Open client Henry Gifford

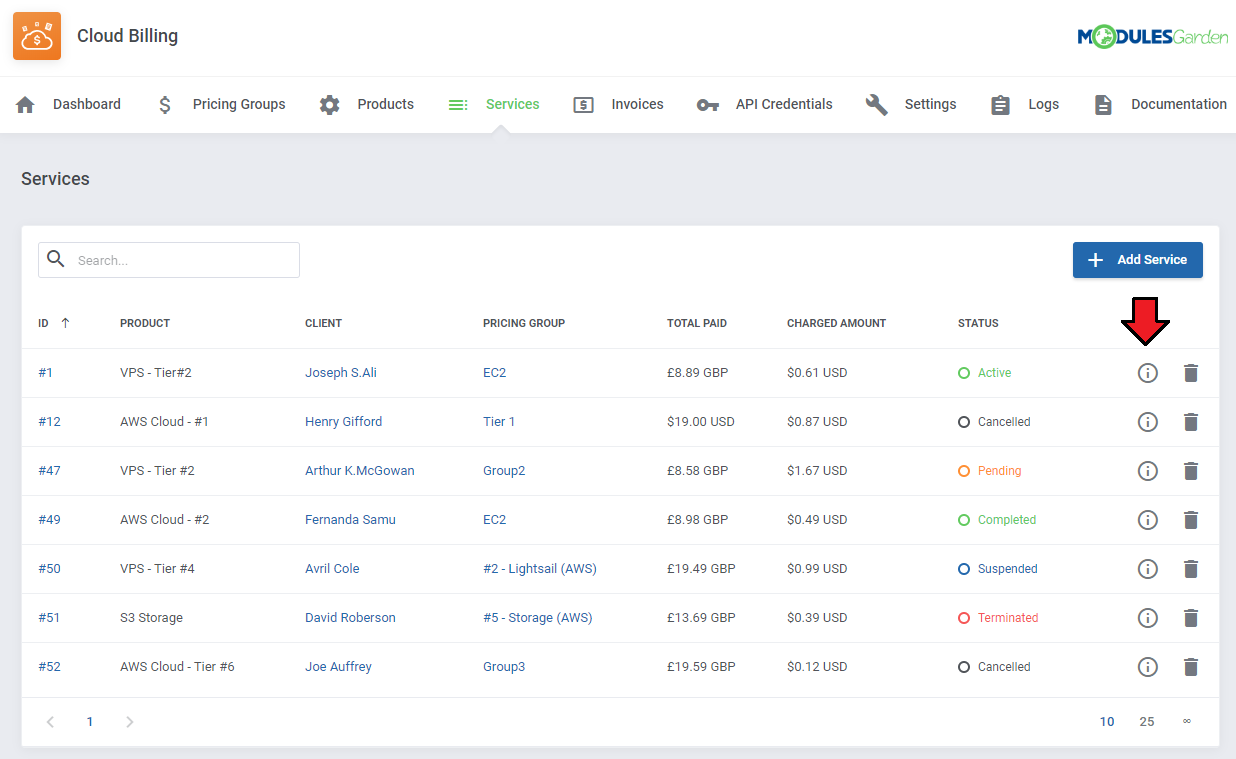pyautogui.click(x=343, y=422)
